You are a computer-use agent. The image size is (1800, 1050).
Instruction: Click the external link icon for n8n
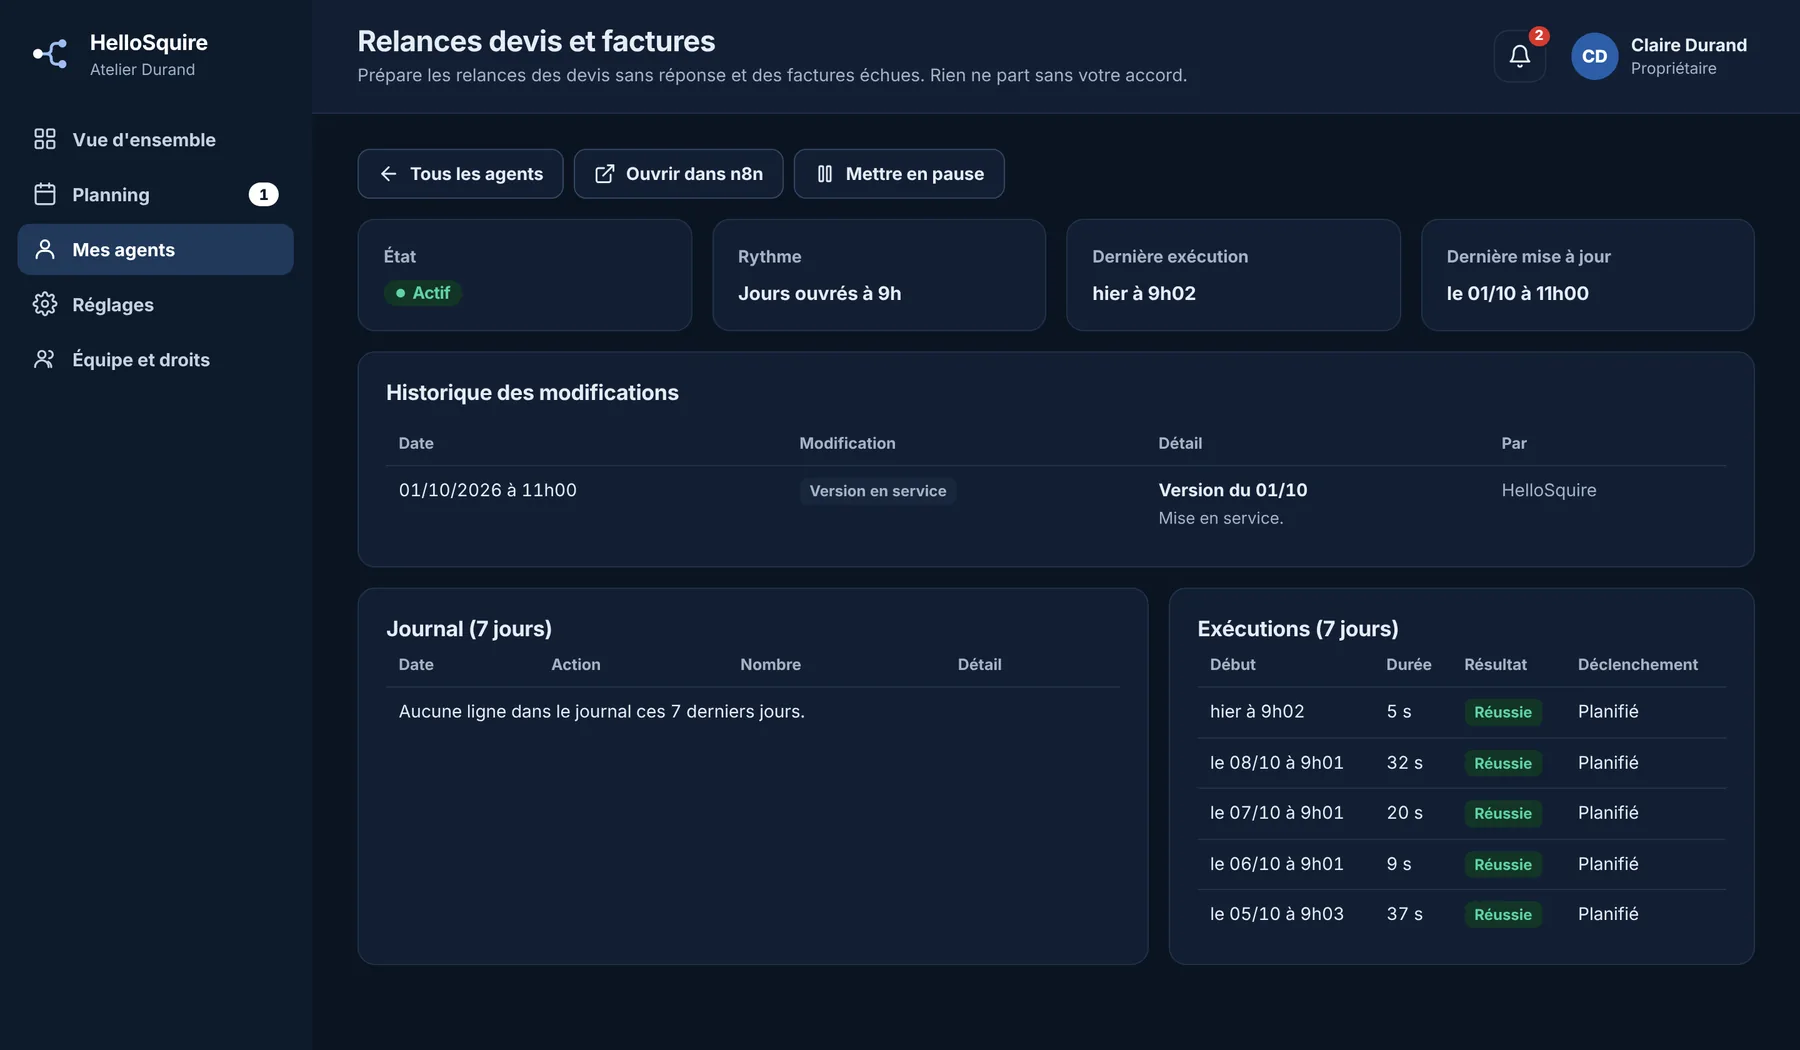coord(605,174)
